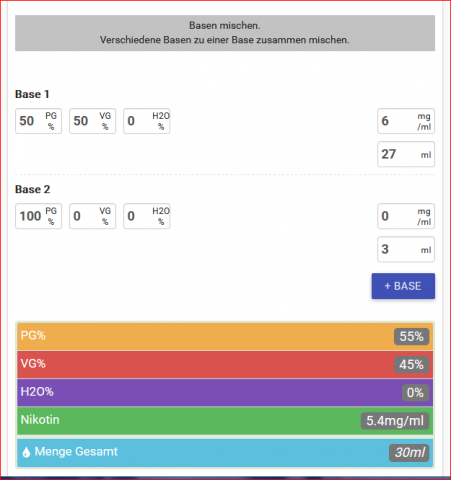Click the droplet icon beside Menge Gesamt

(26, 452)
